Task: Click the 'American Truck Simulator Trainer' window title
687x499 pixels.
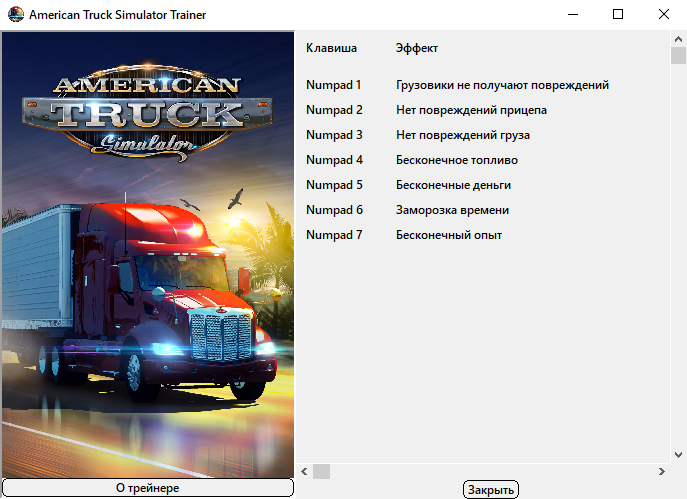Action: (x=117, y=15)
